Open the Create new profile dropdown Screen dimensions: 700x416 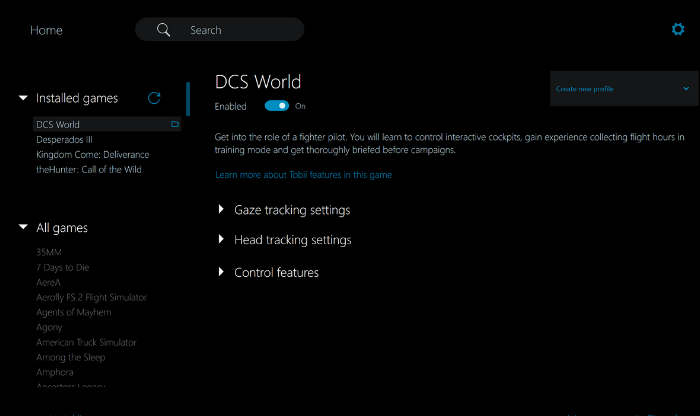click(624, 88)
